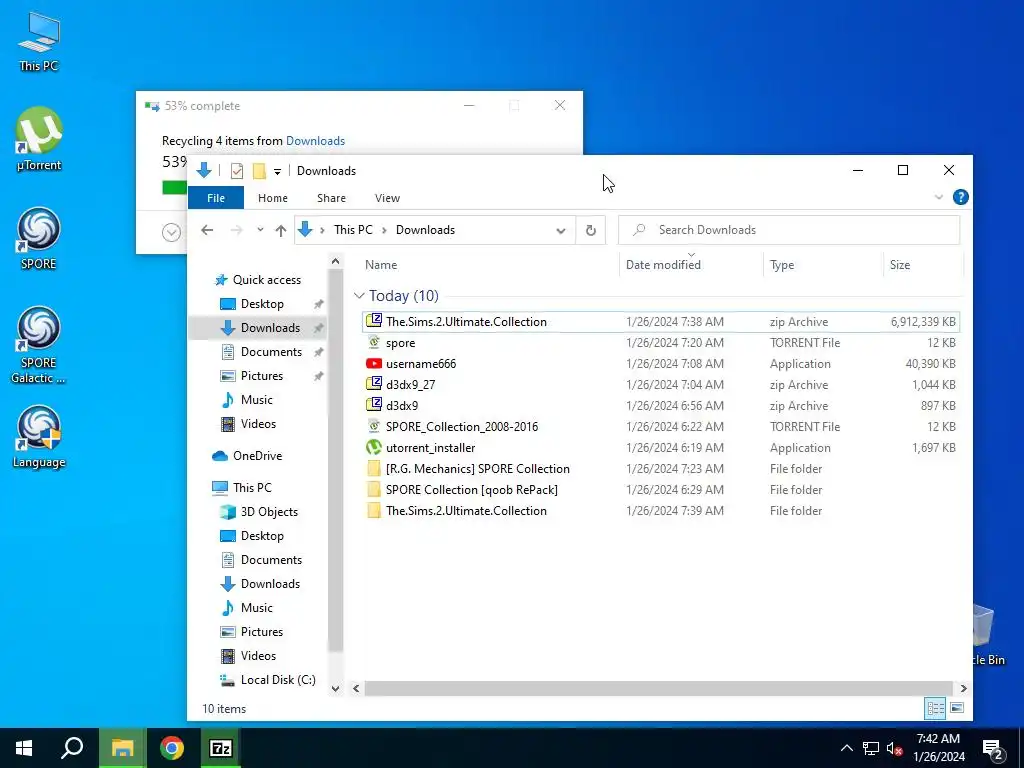This screenshot has width=1024, height=768.
Task: Open pinned Documents under Quick access
Action: point(262,352)
